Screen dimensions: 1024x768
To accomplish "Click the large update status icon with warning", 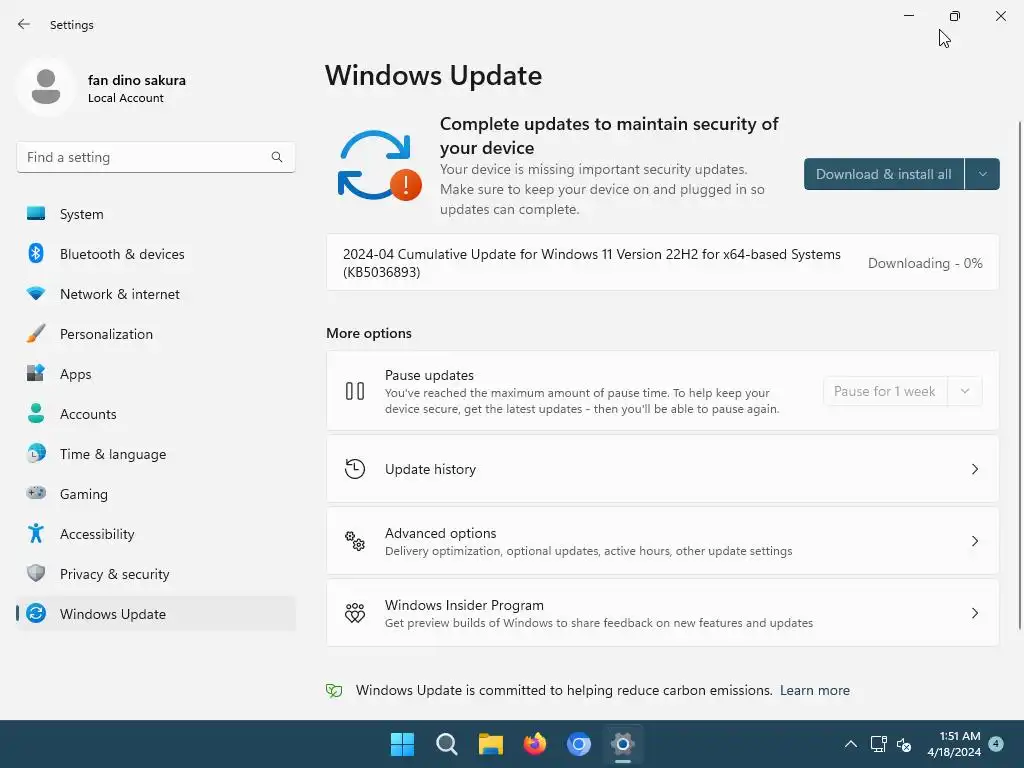I will [379, 166].
